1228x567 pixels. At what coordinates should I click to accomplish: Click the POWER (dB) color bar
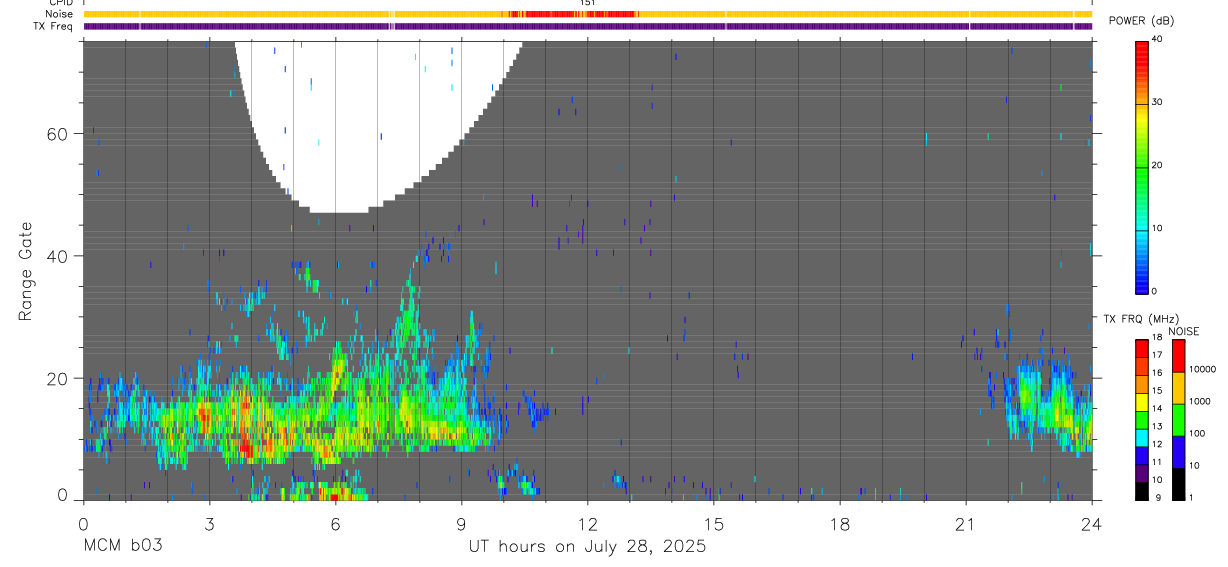(x=1142, y=165)
